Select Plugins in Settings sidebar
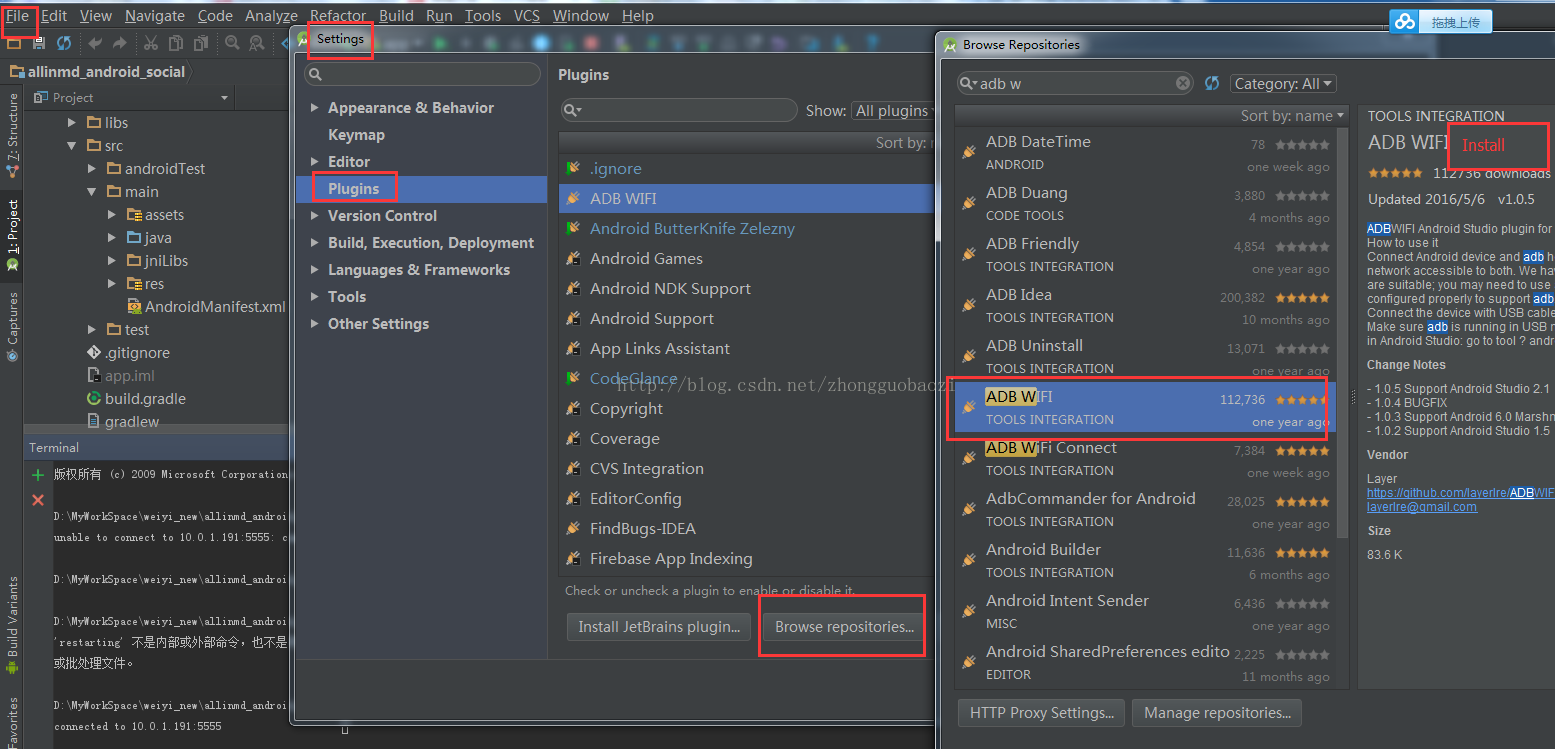This screenshot has height=749, width=1555. [x=353, y=189]
